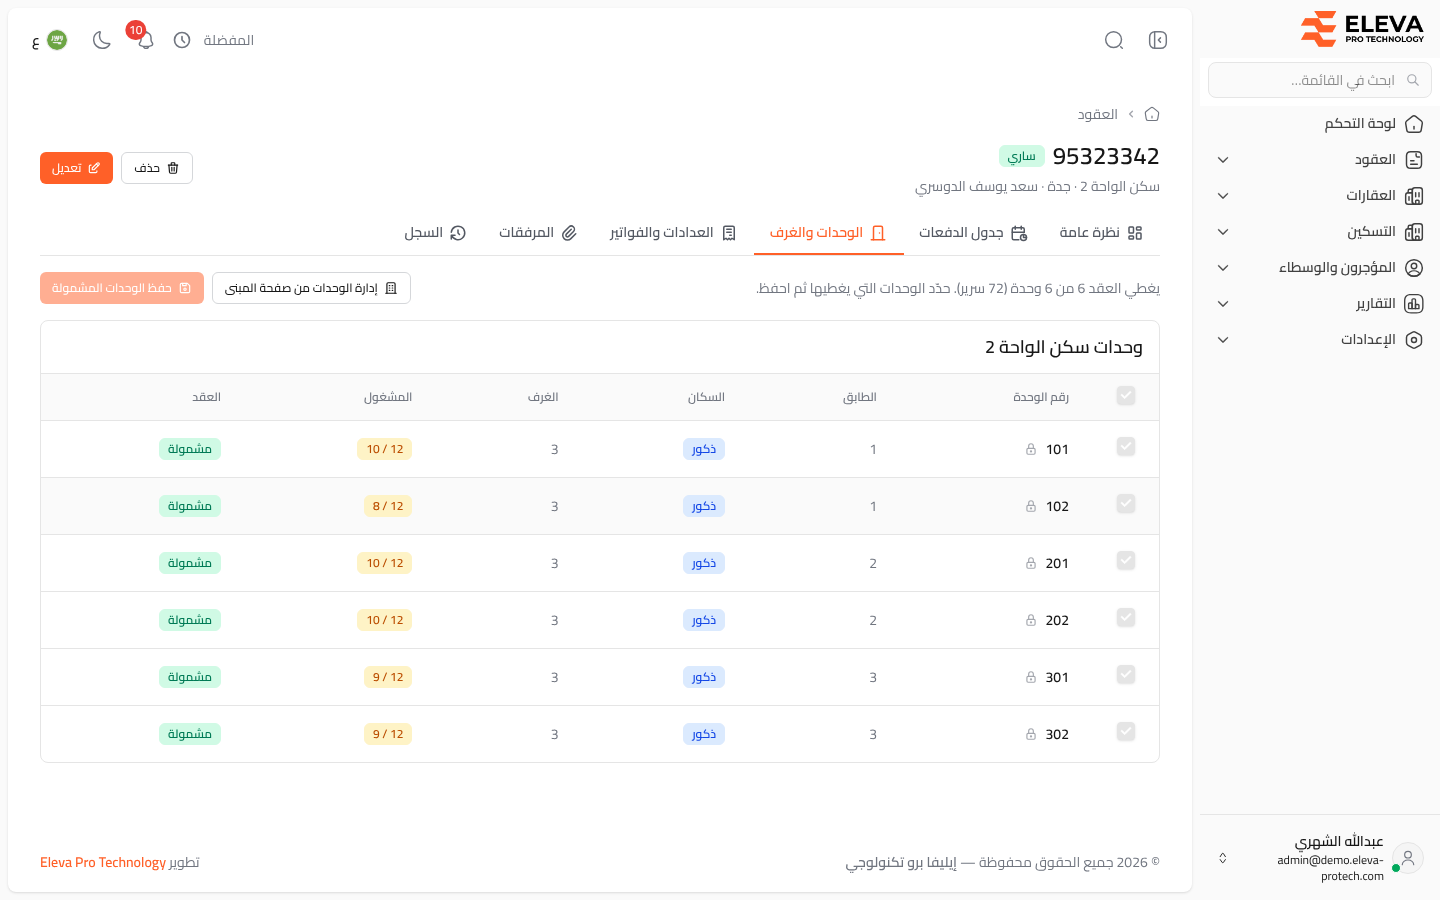Click the lock icon beside unit 101
This screenshot has height=900, width=1440.
(1031, 449)
